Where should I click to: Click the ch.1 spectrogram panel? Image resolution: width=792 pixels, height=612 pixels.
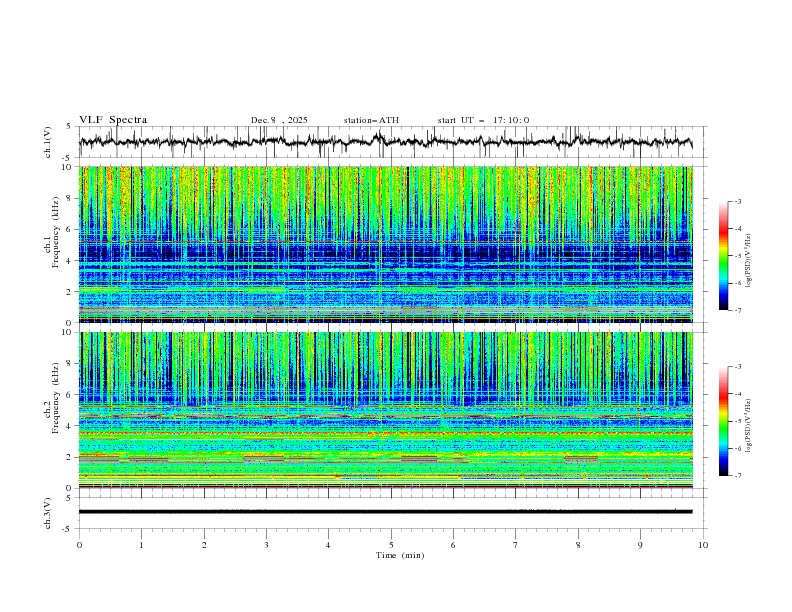pyautogui.click(x=386, y=244)
